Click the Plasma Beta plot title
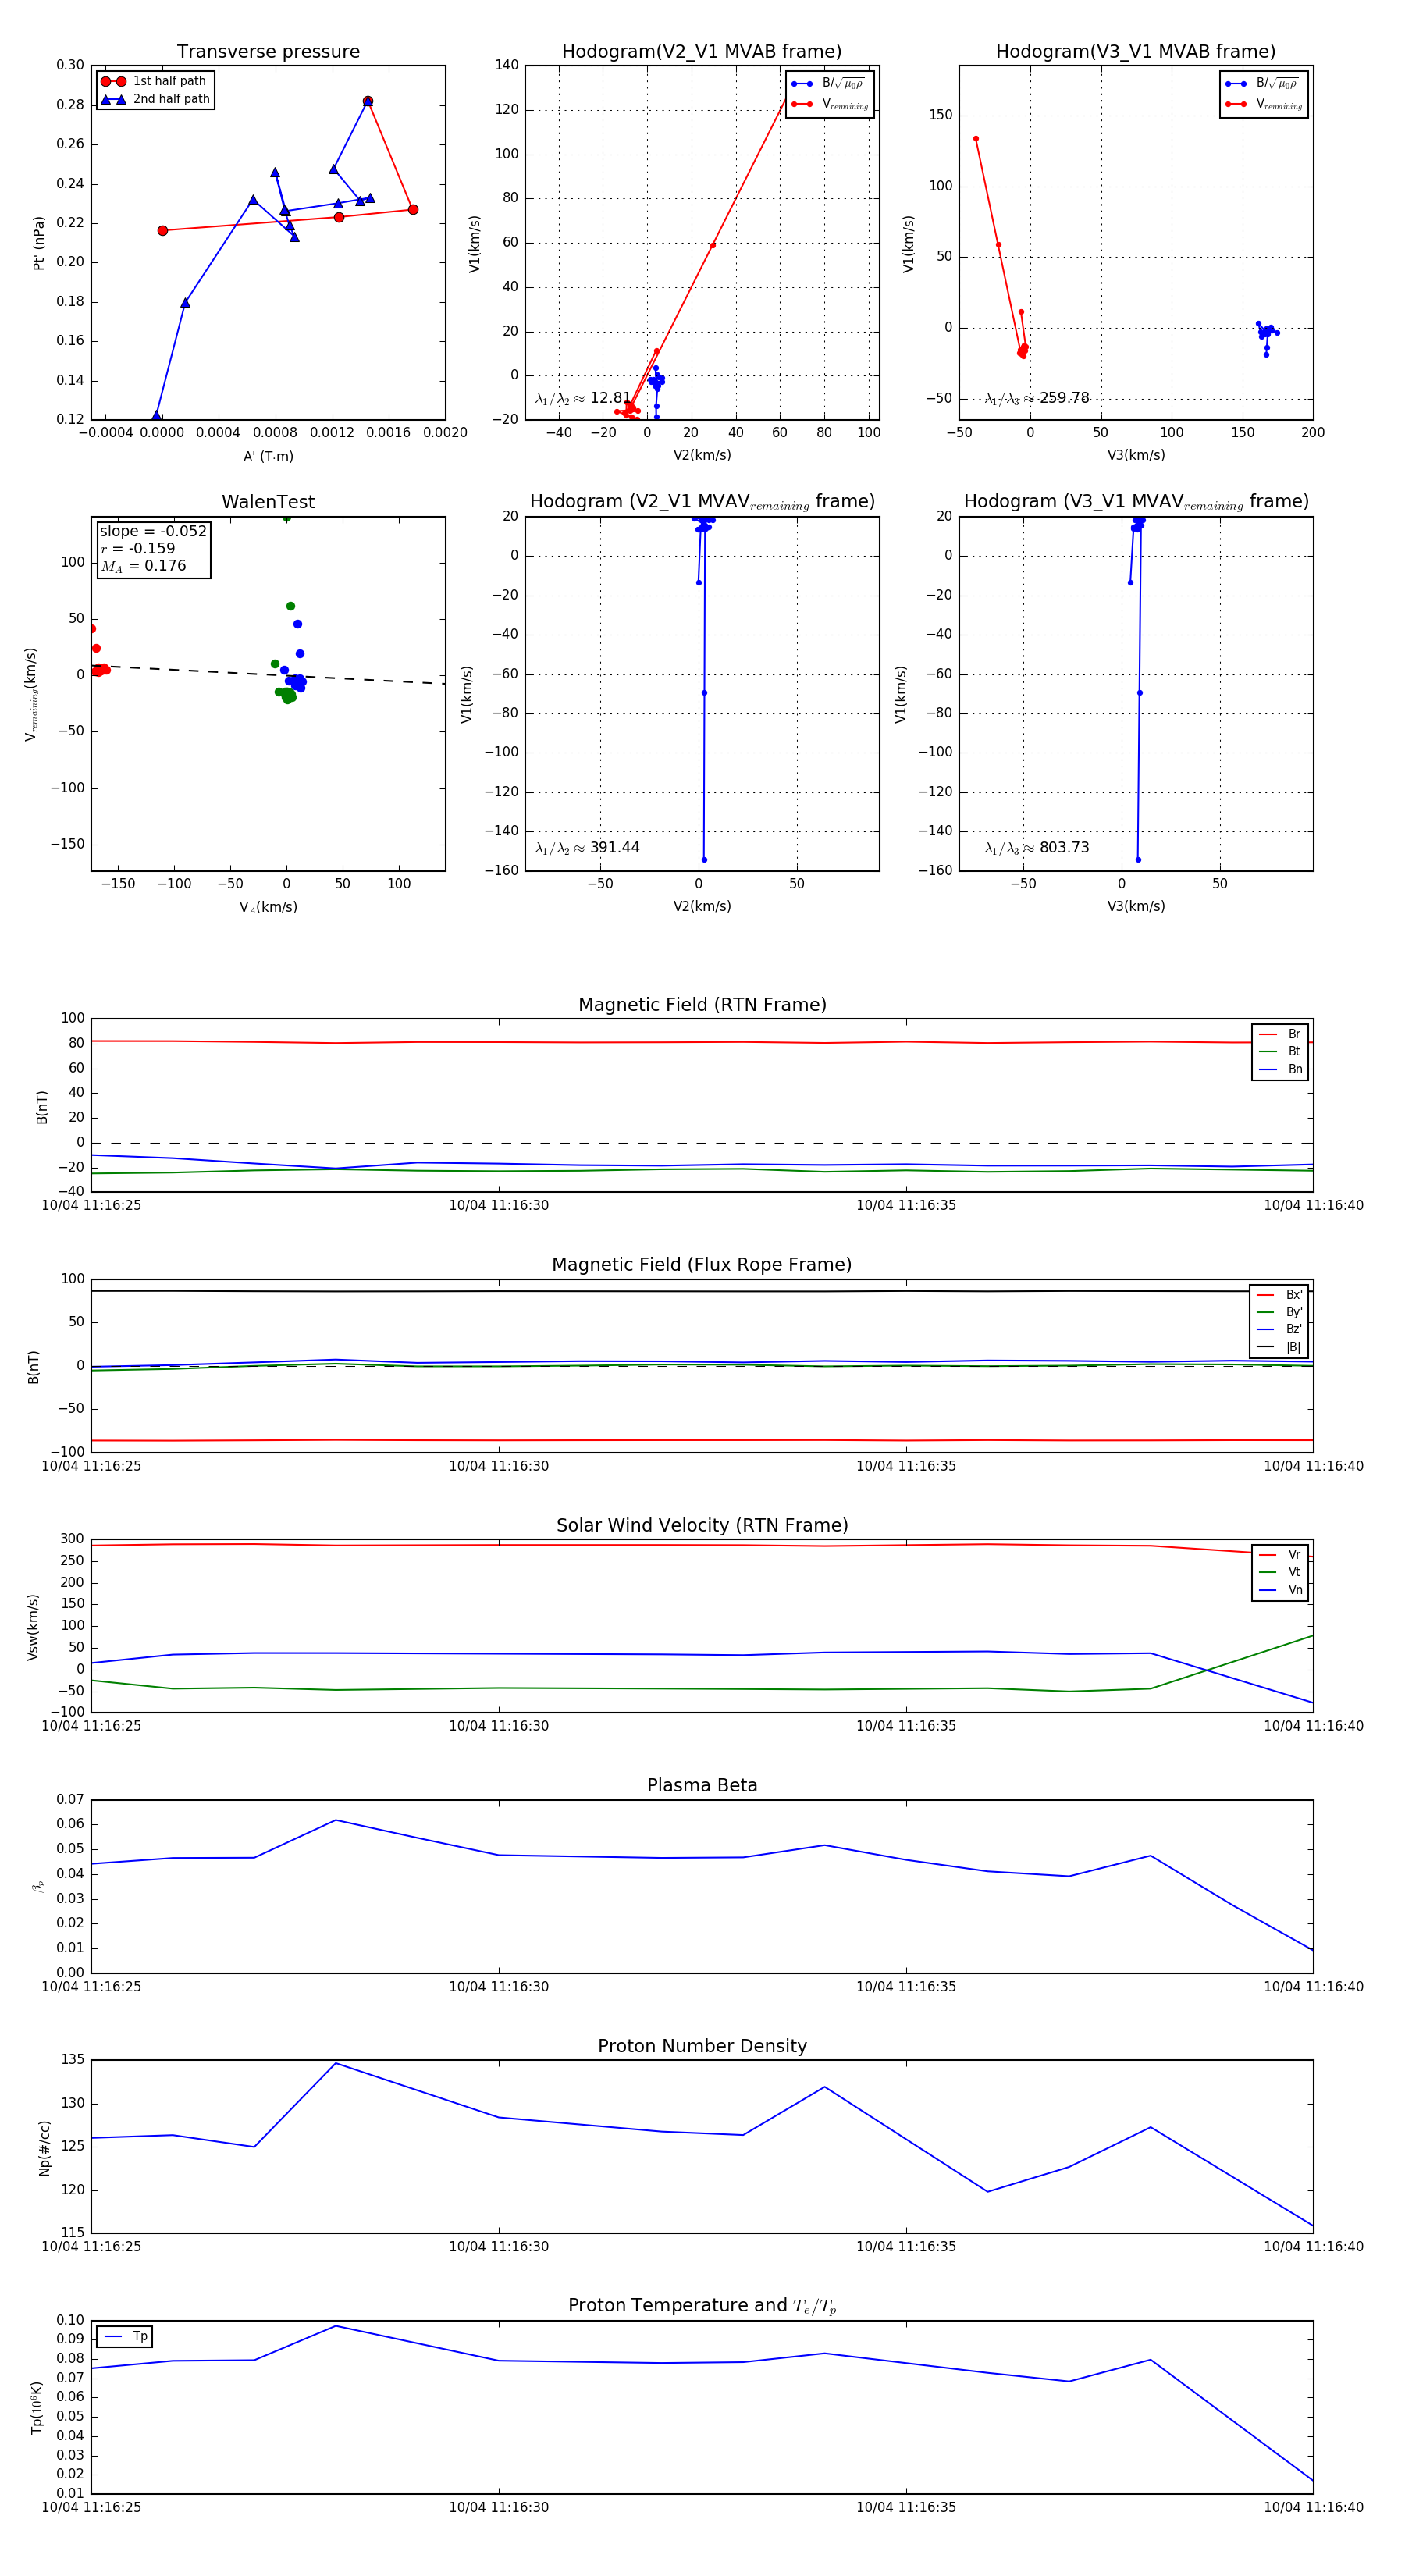Screen dimensions: 1405x2576 pyautogui.click(x=702, y=1785)
